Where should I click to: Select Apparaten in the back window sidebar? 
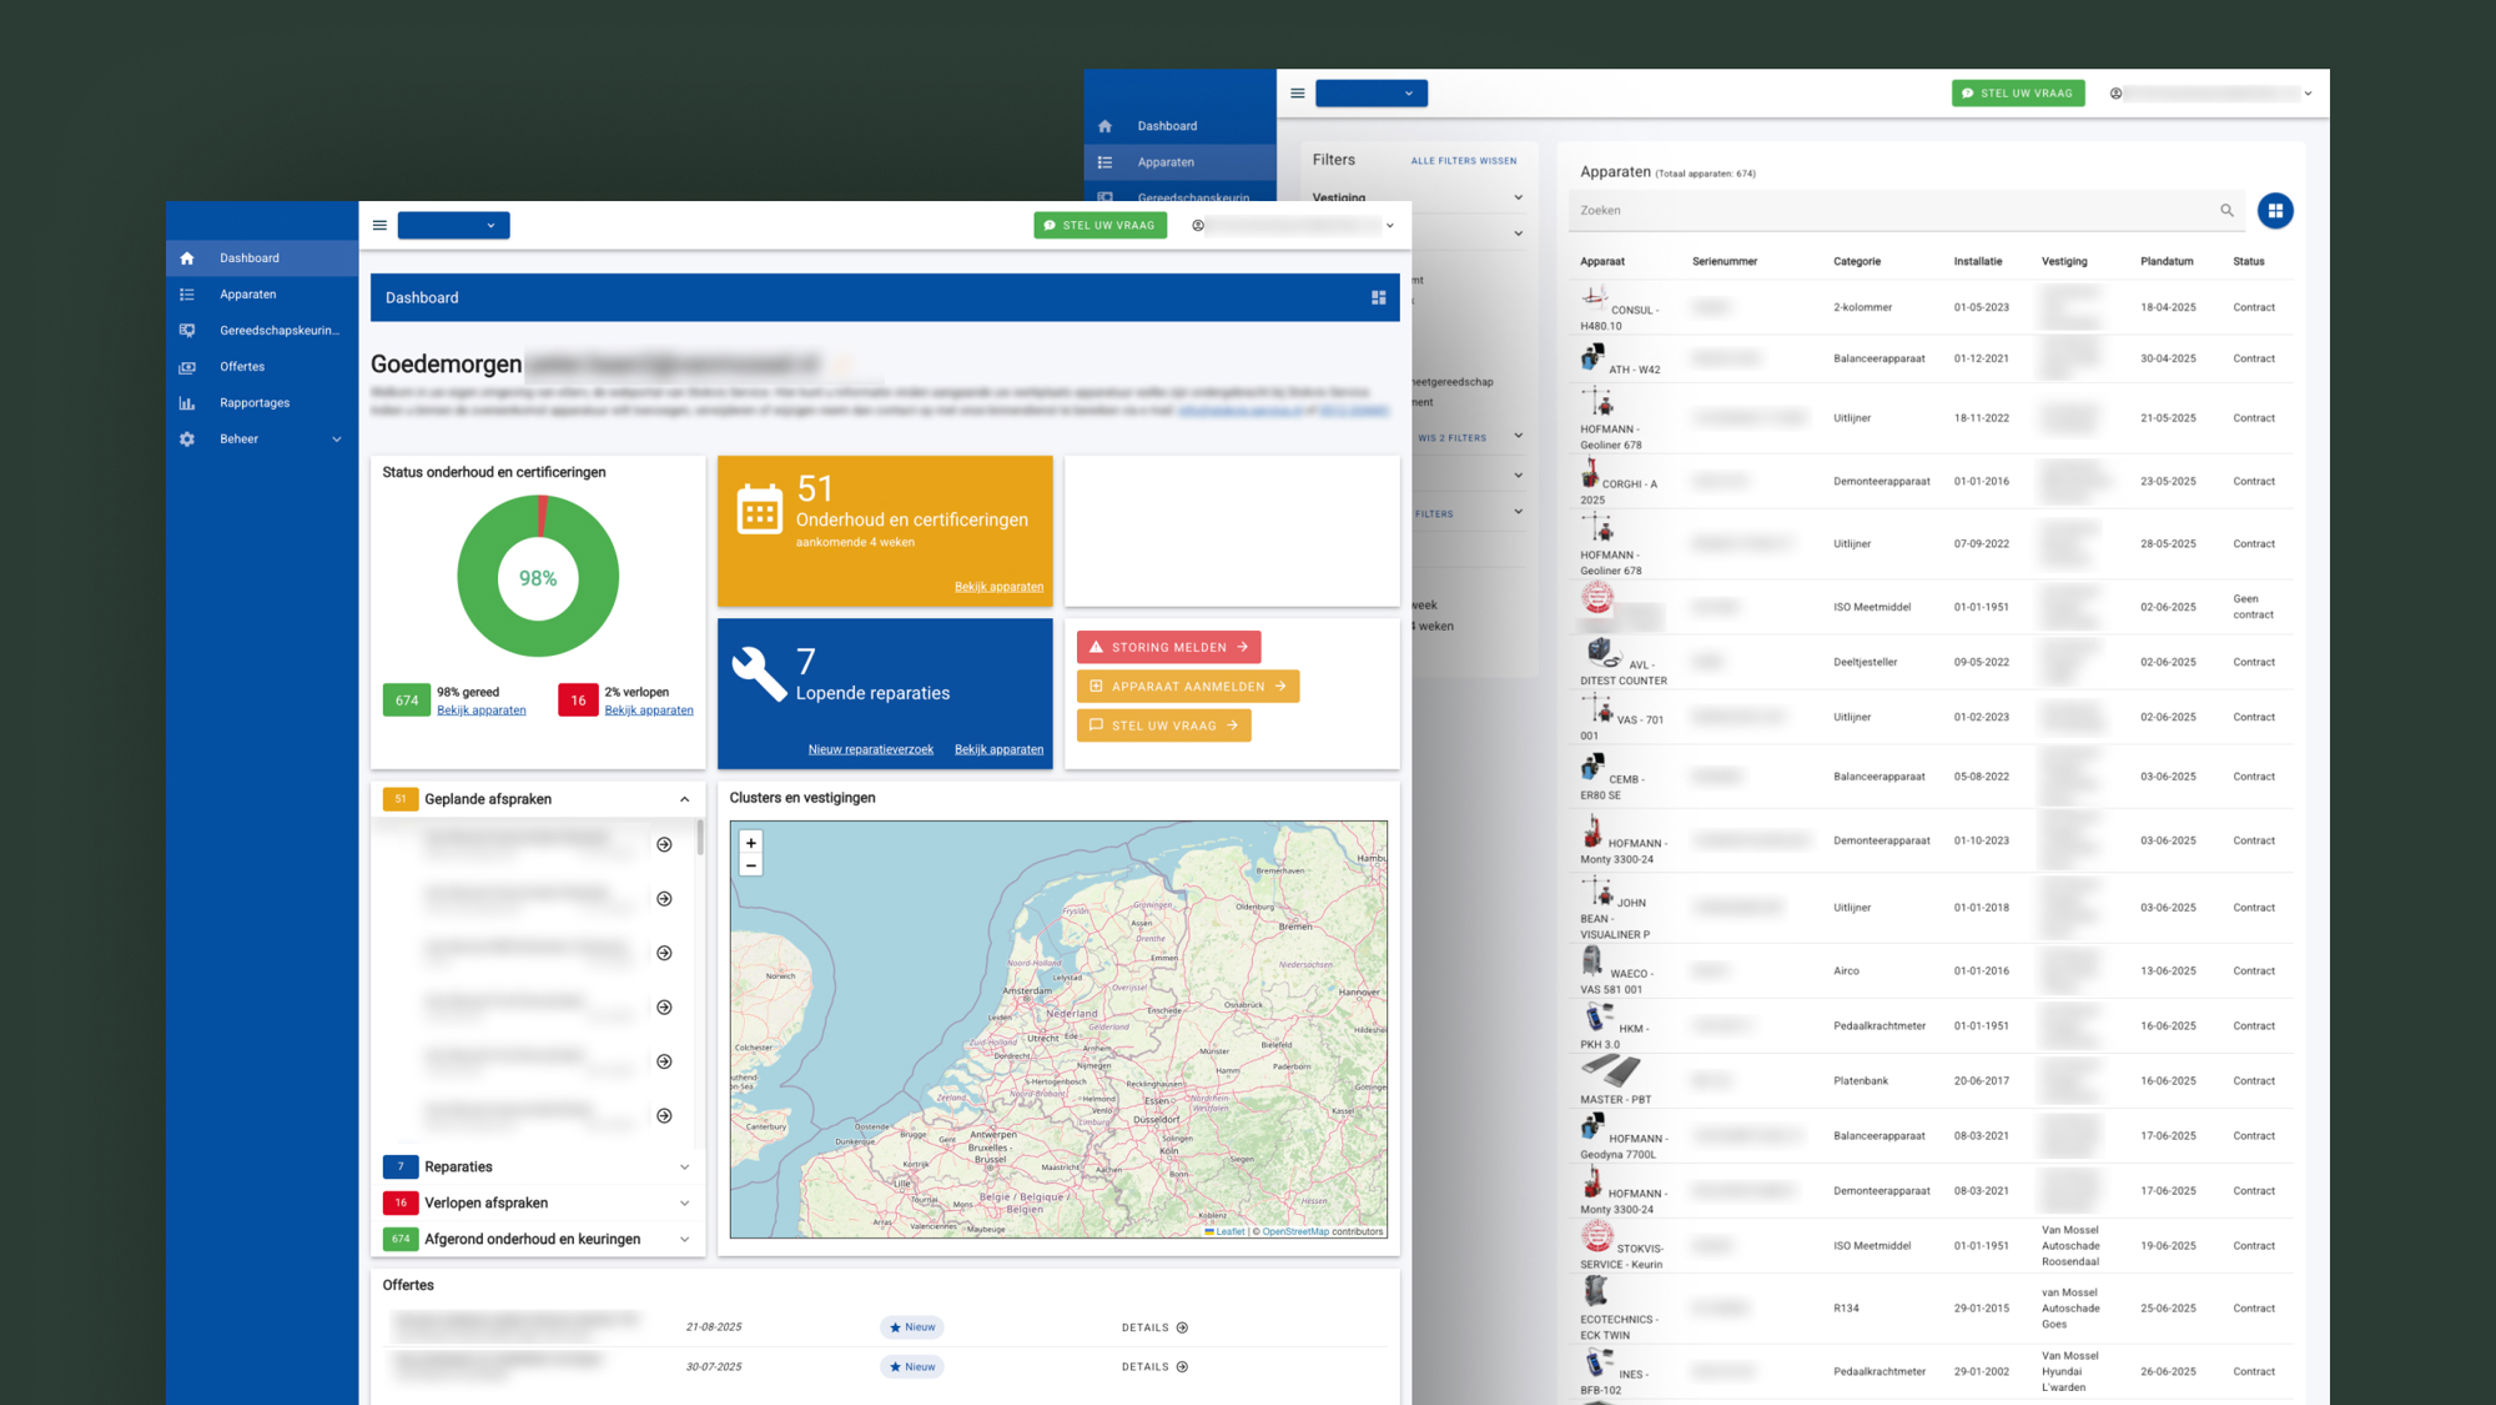pyautogui.click(x=1180, y=162)
